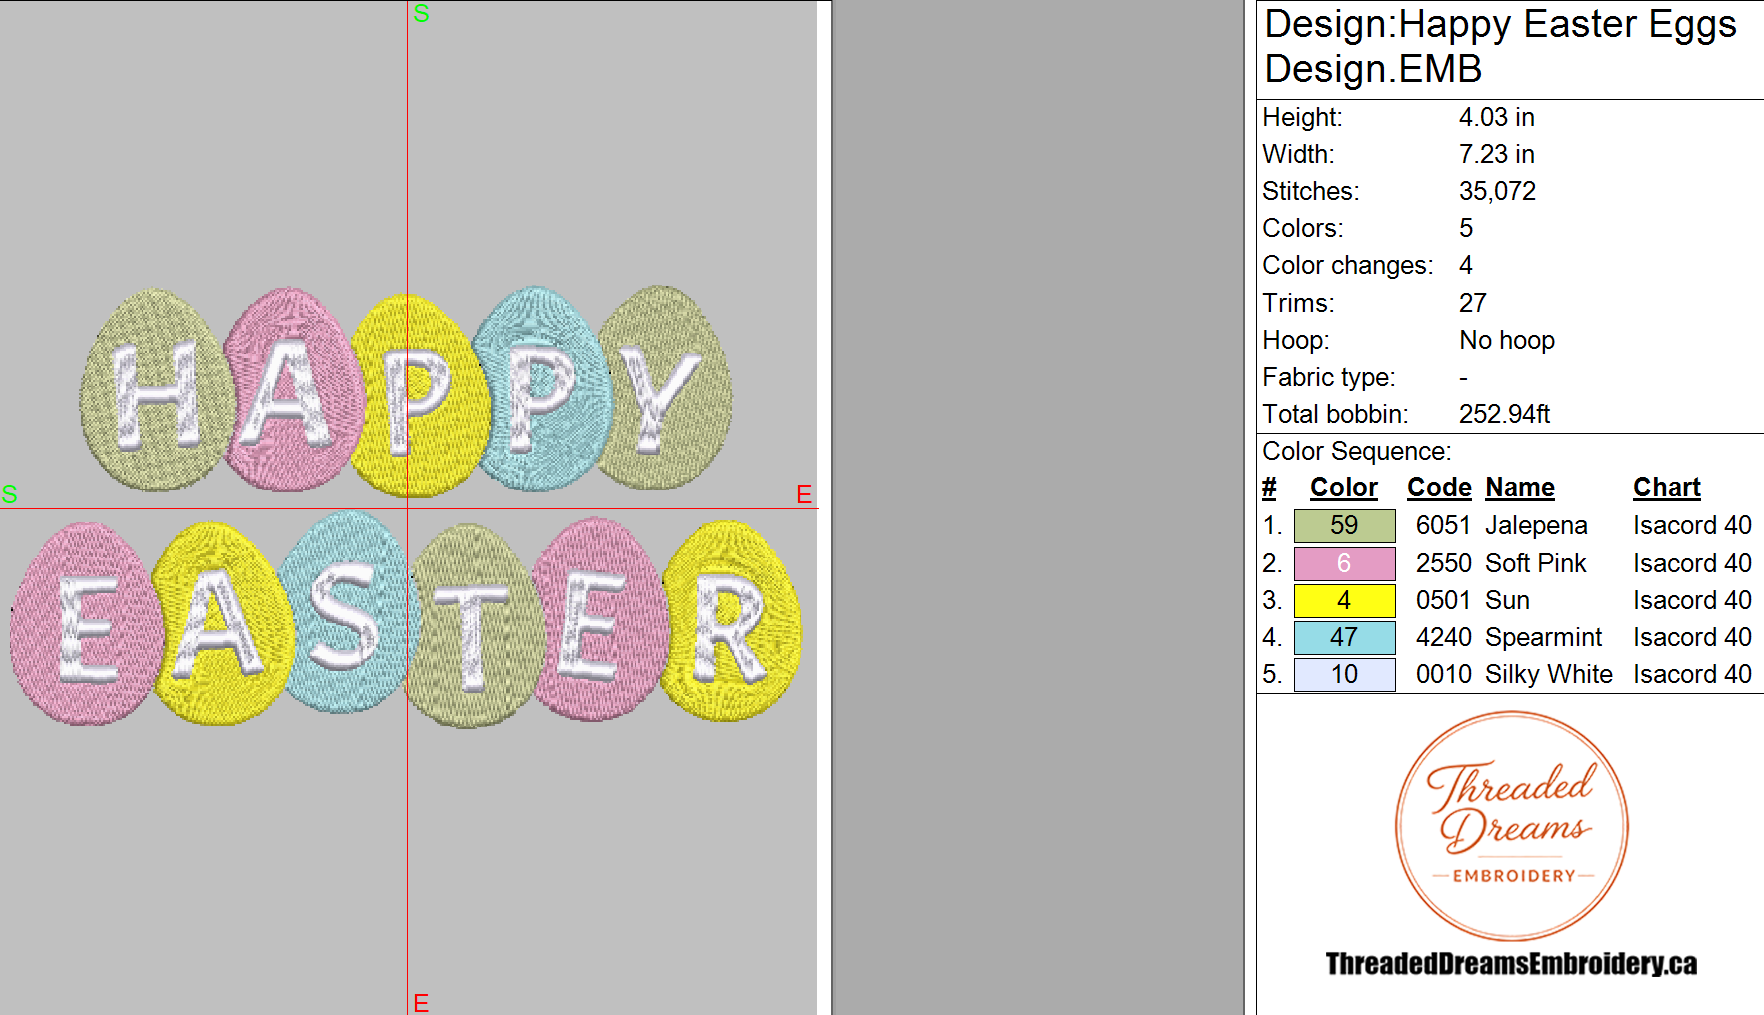Image resolution: width=1764 pixels, height=1015 pixels.
Task: Click the green S start marker at canvas top
Action: tap(421, 13)
